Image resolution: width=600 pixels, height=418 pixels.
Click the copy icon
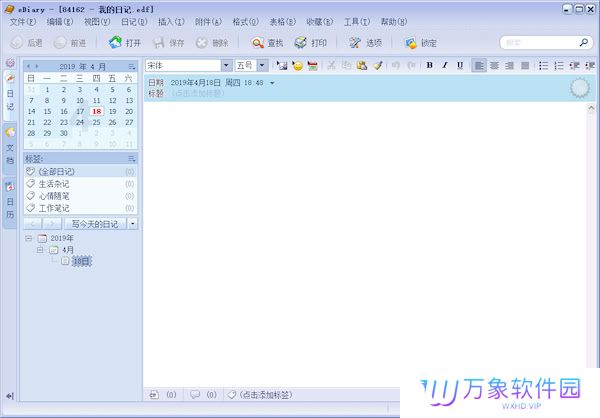click(x=346, y=65)
